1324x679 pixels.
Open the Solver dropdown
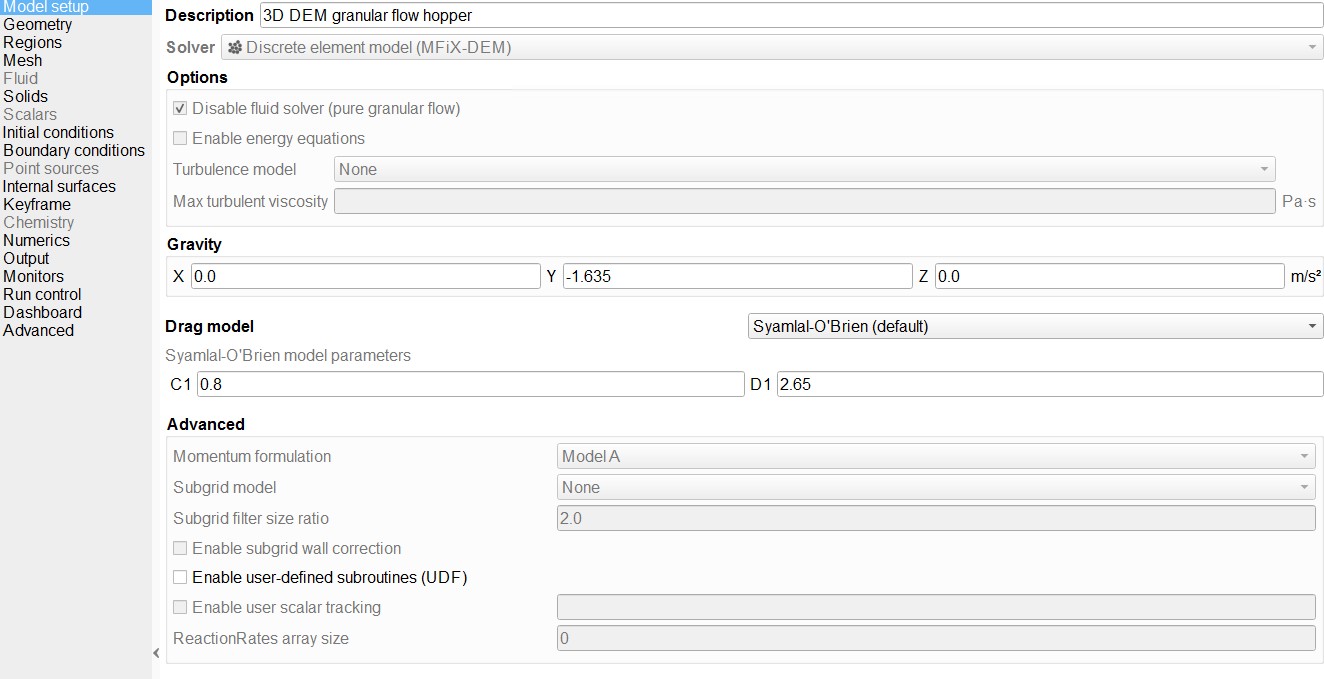coord(772,47)
